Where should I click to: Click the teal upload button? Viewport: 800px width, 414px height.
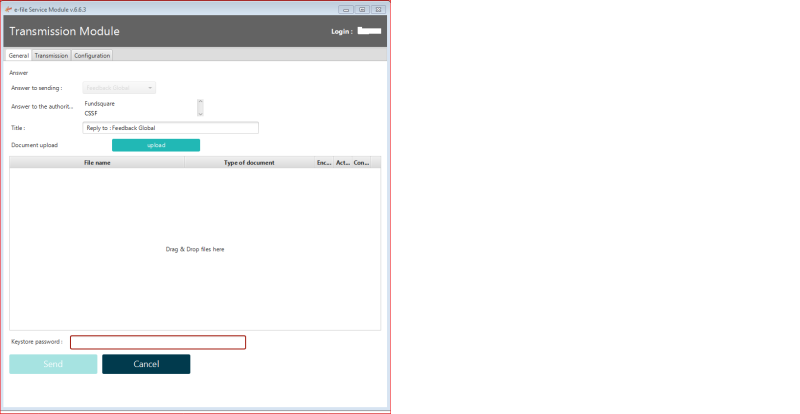(156, 145)
